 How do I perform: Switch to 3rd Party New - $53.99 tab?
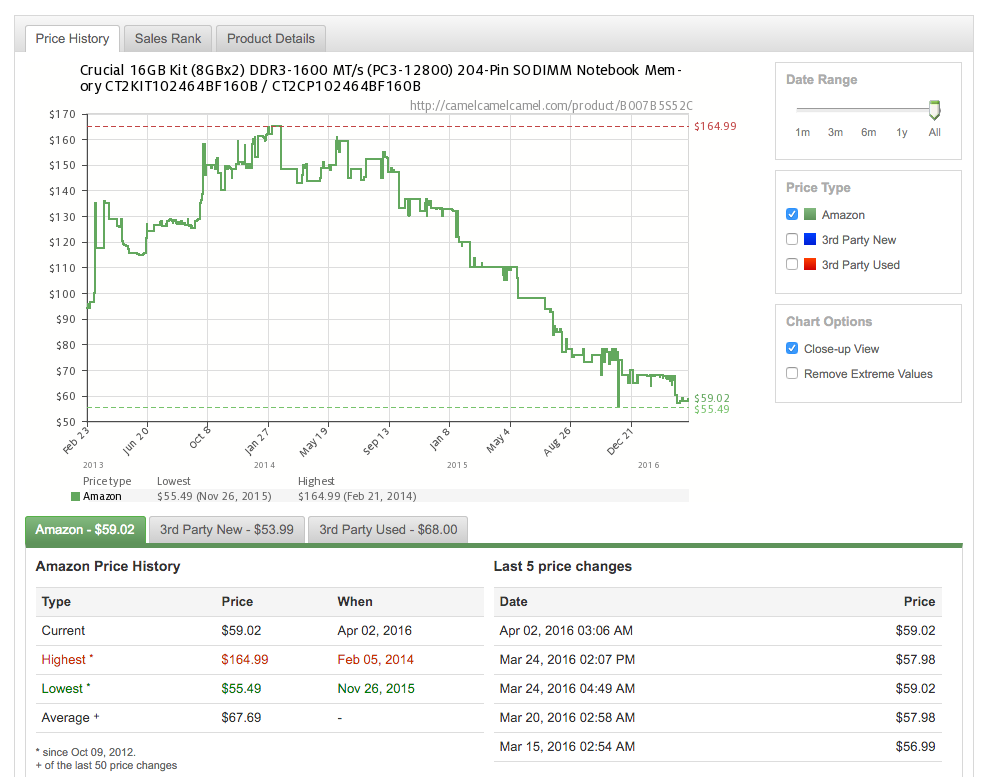227,530
